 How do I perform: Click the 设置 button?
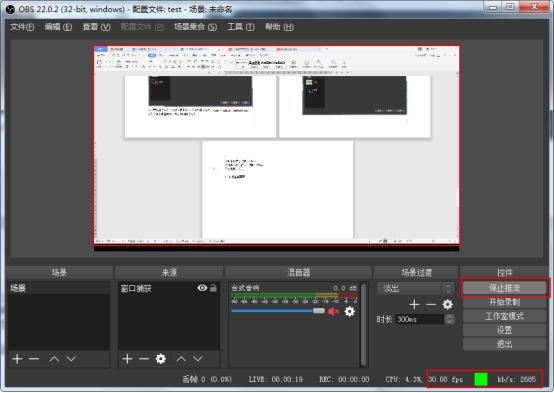point(505,330)
